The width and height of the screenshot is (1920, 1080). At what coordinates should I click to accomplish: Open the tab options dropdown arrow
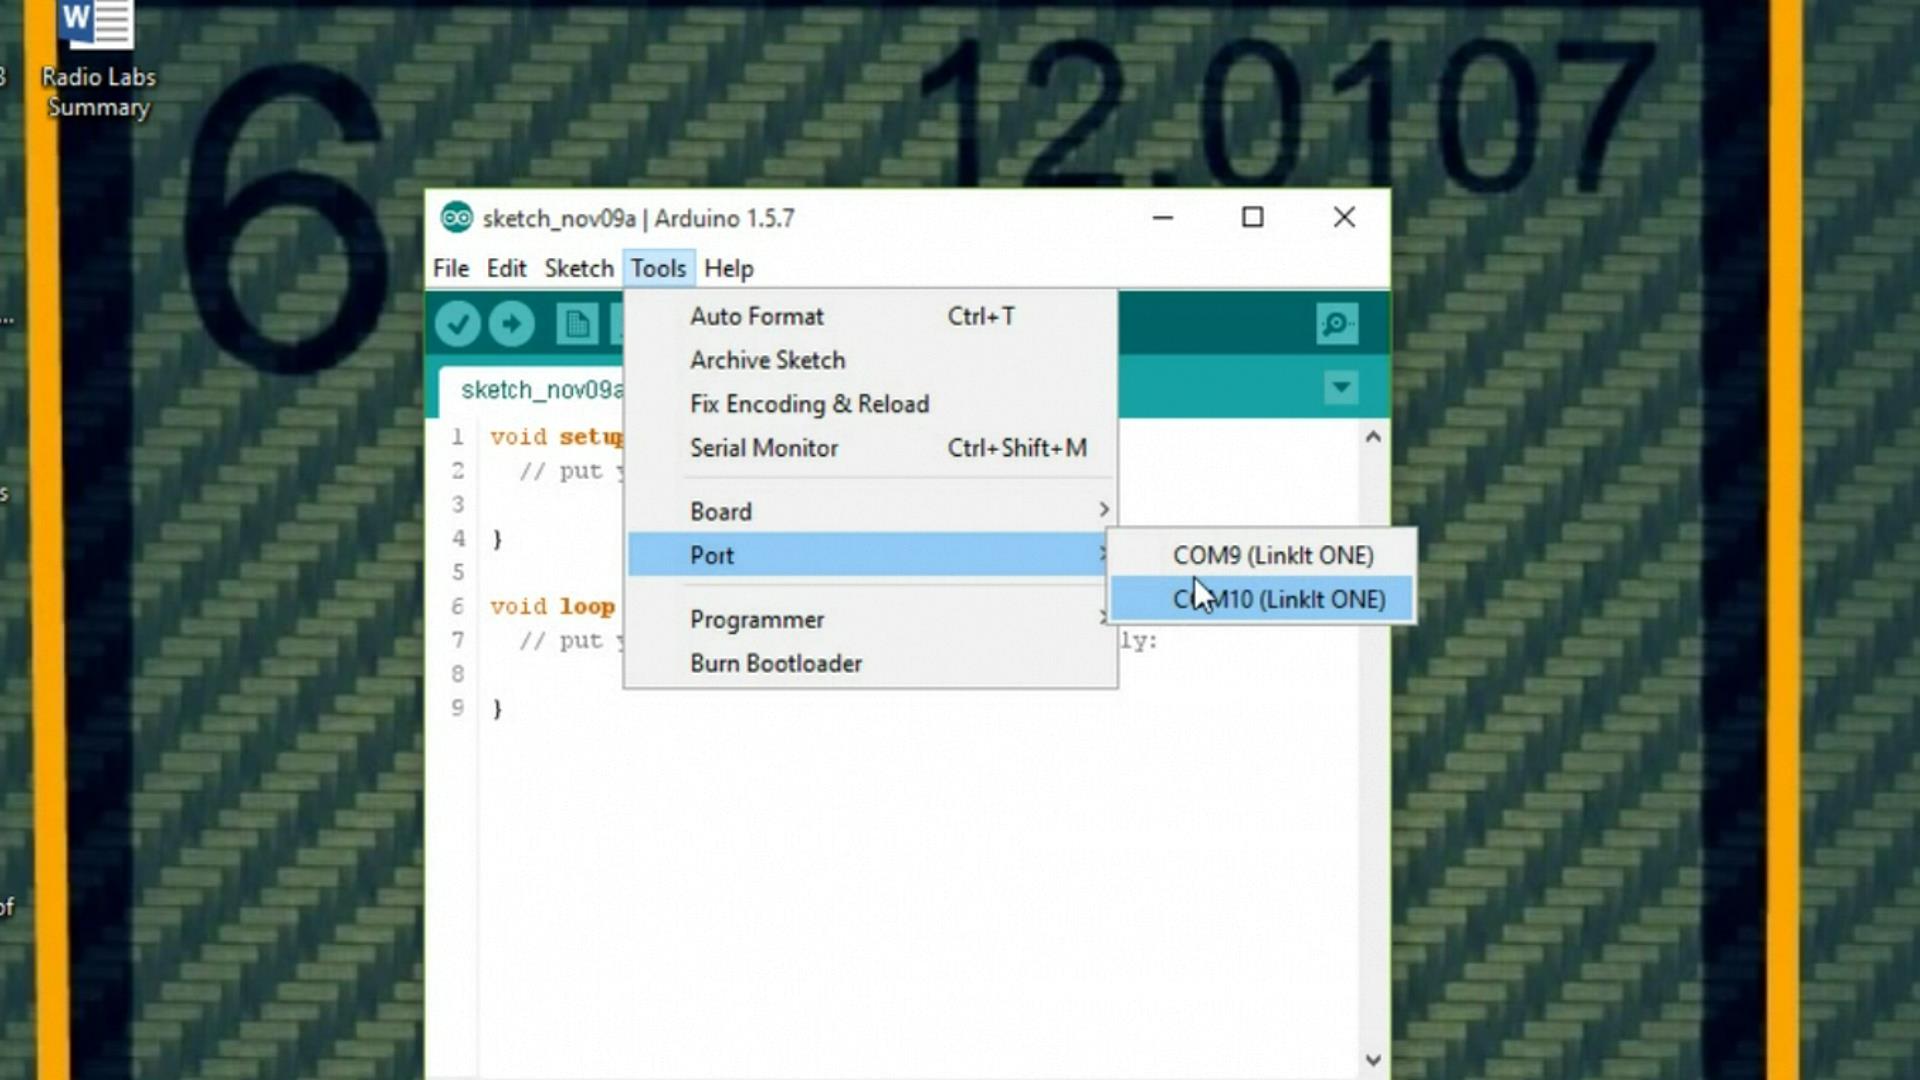1341,387
